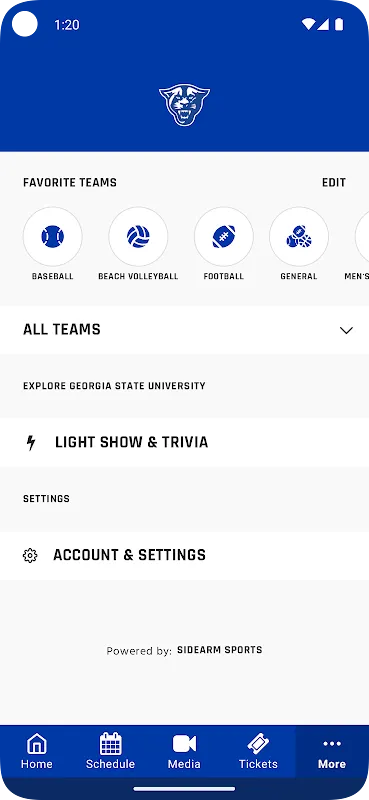Open the Home tab

click(37, 751)
